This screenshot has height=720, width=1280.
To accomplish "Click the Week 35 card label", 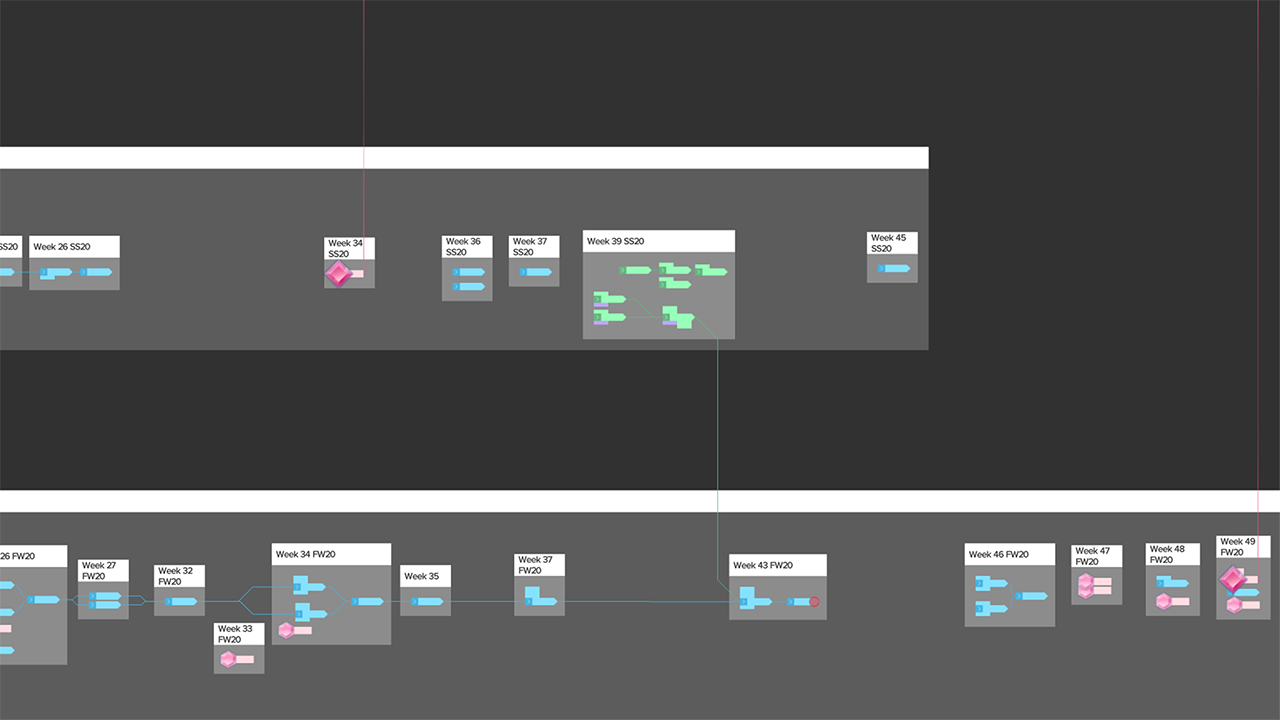I will pyautogui.click(x=420, y=576).
